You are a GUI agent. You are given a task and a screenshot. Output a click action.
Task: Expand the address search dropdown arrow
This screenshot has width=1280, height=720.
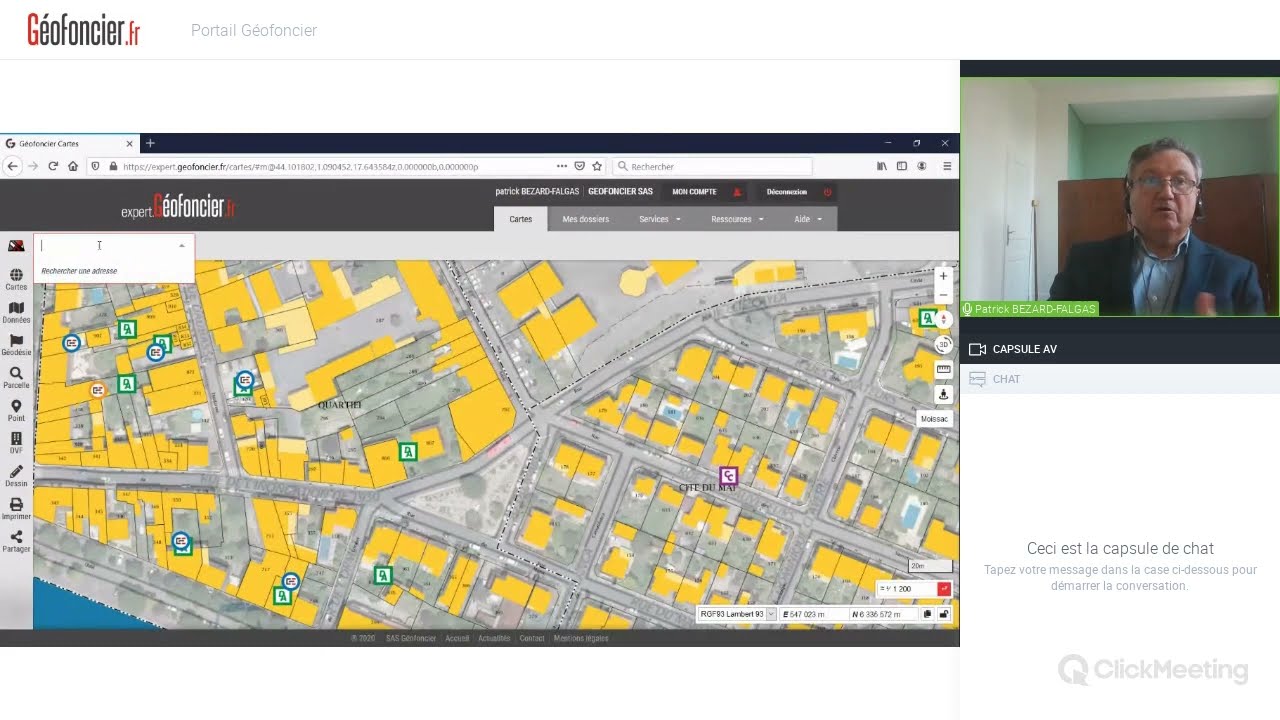click(x=182, y=246)
